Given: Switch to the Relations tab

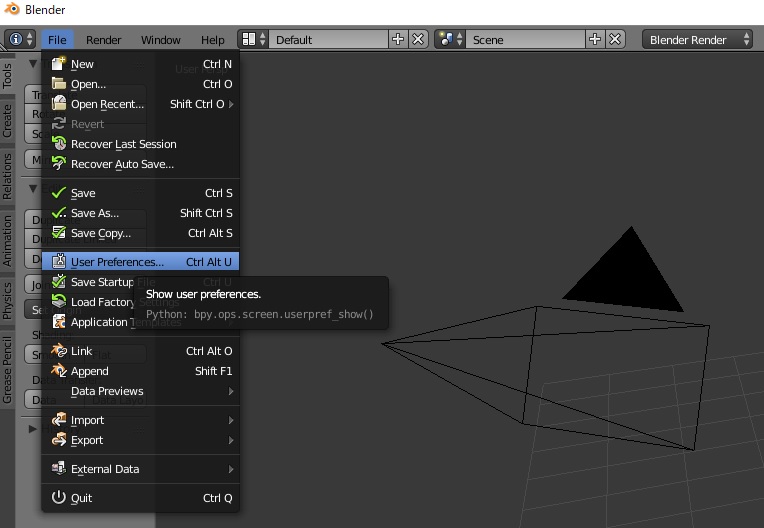Looking at the screenshot, I should point(7,176).
